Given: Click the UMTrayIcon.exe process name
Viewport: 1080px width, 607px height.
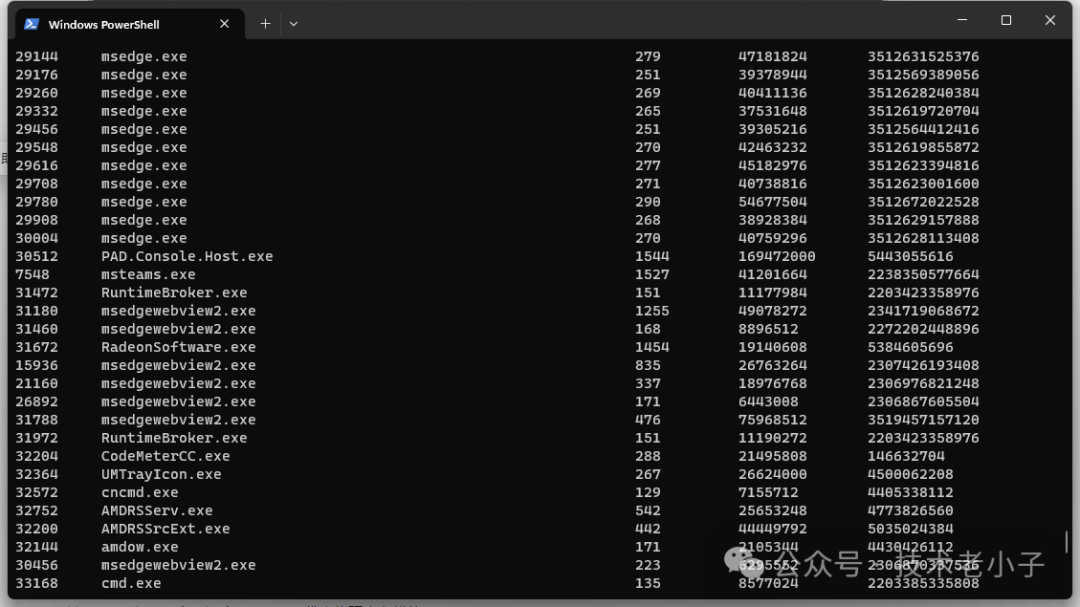Looking at the screenshot, I should click(161, 474).
